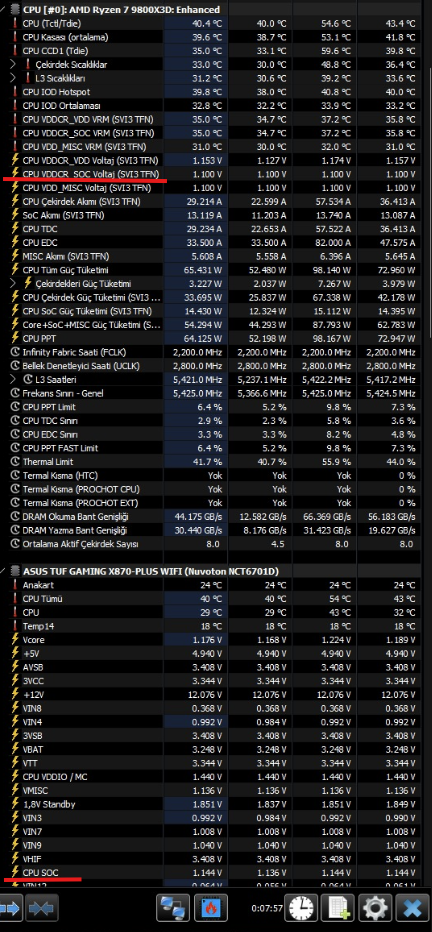Expand the L3 Sıcaklıkları row
This screenshot has width=432, height=932.
pyautogui.click(x=13, y=78)
